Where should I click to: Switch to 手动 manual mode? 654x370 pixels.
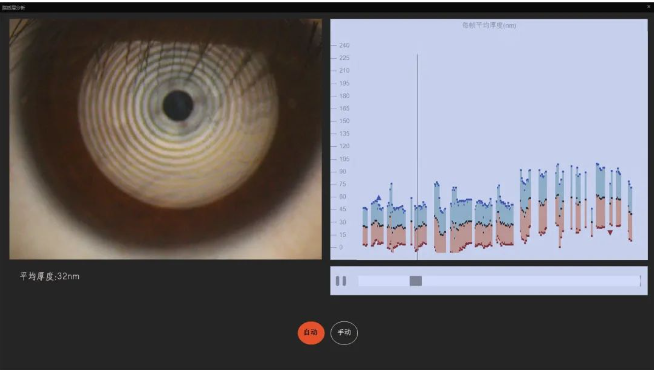344,332
